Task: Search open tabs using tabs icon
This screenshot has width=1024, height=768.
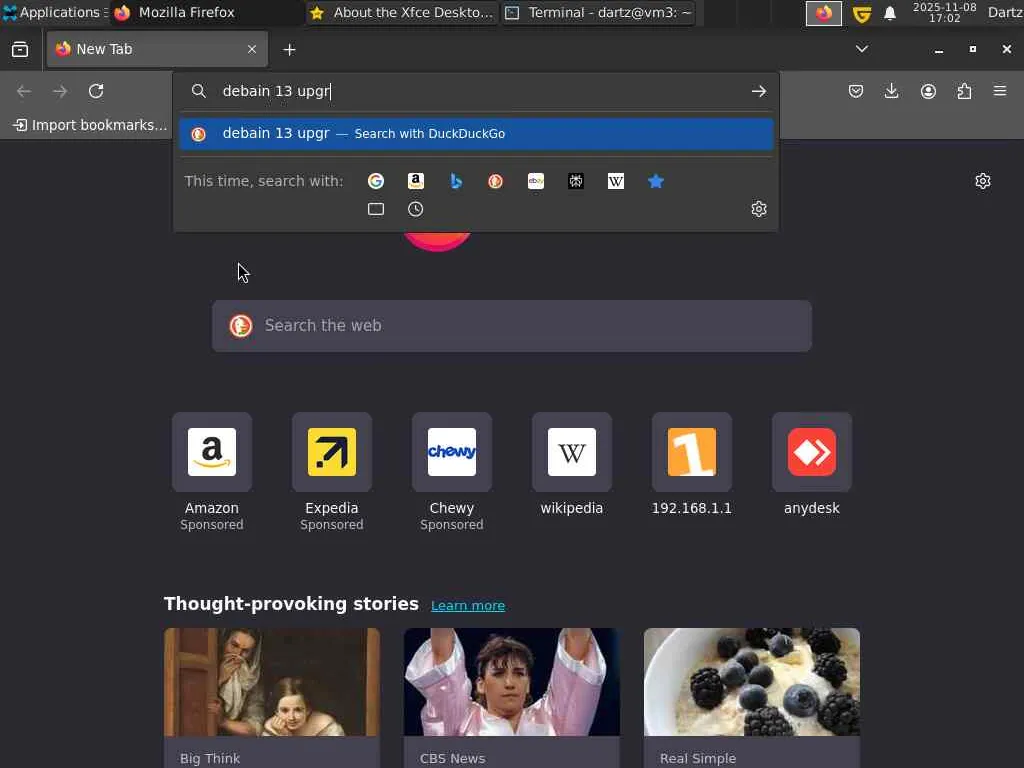Action: pos(376,209)
